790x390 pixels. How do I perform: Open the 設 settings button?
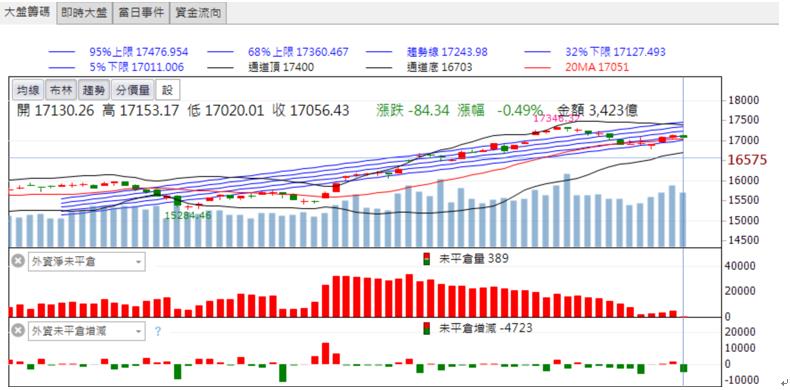click(x=168, y=91)
